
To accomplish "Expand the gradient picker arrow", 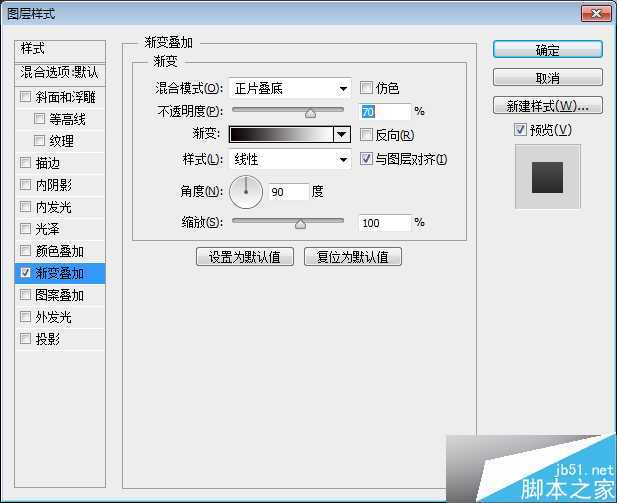I will (342, 135).
